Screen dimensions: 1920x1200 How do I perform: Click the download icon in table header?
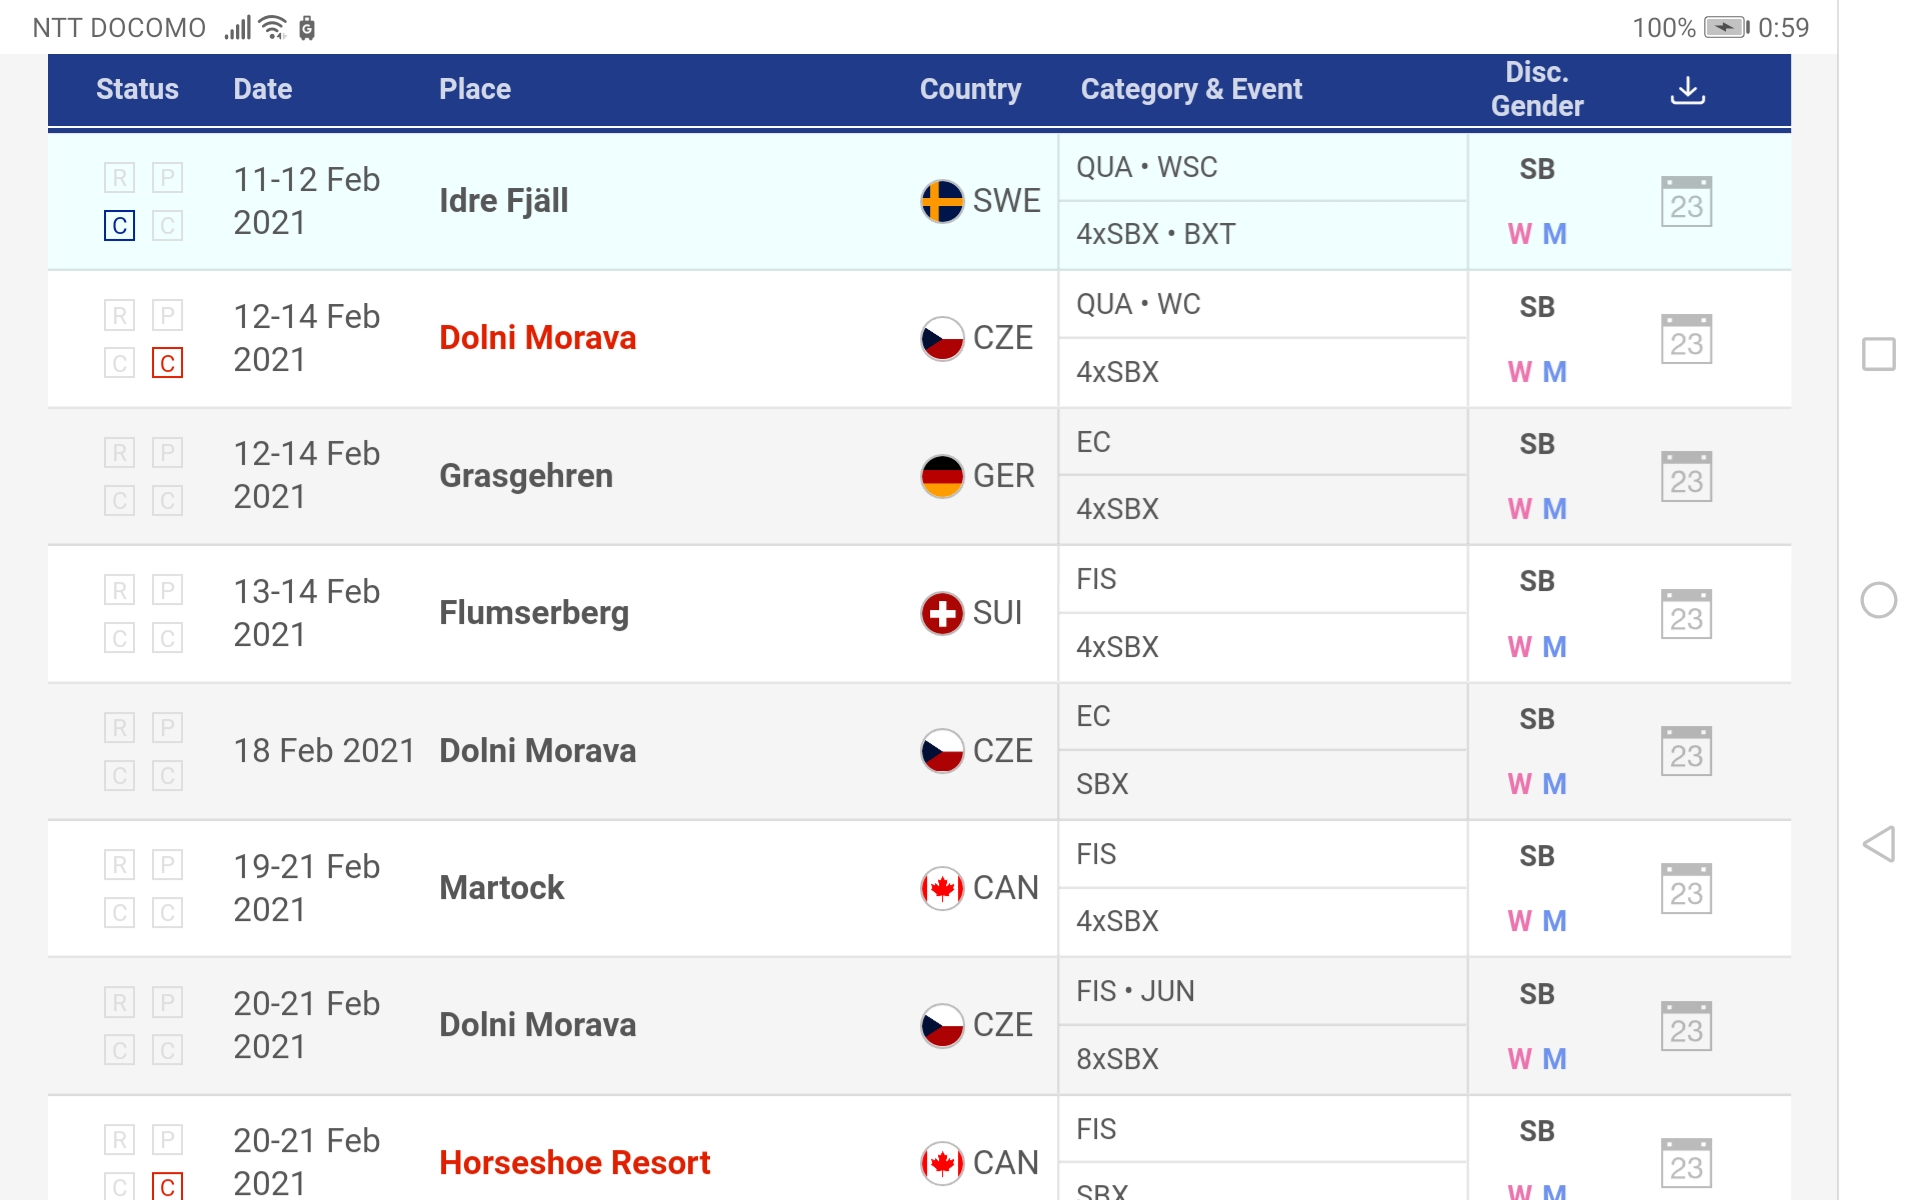[x=1687, y=90]
